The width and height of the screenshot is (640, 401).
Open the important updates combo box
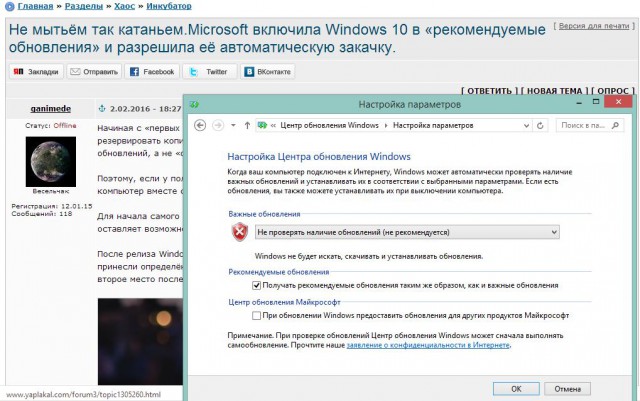point(407,232)
